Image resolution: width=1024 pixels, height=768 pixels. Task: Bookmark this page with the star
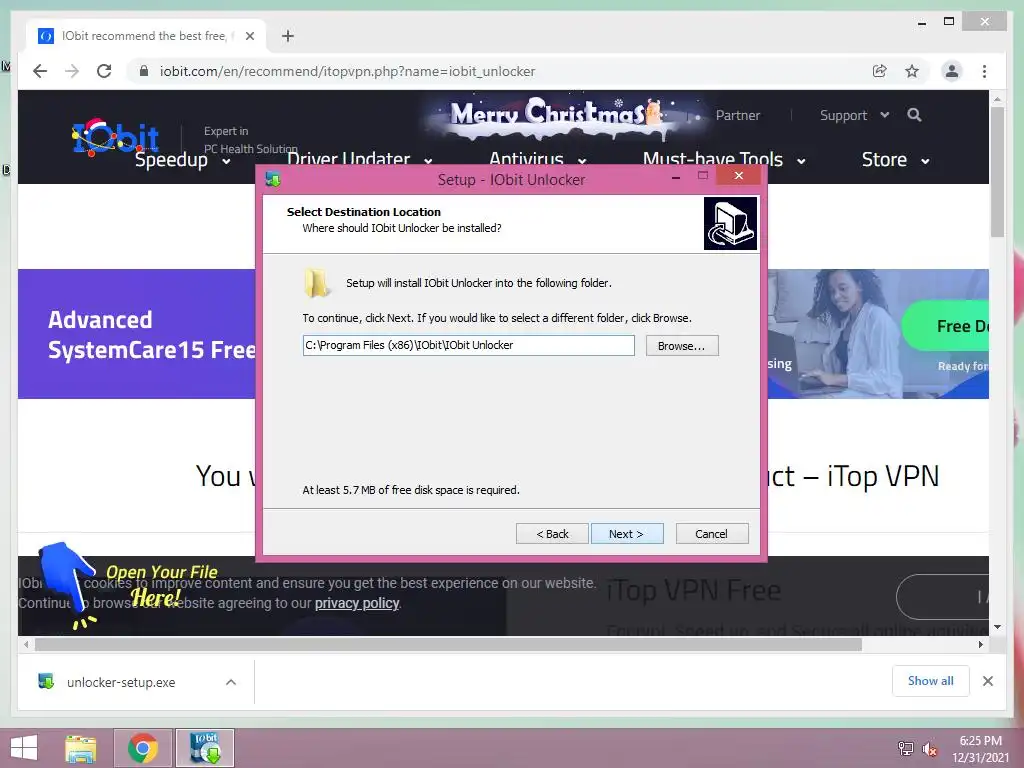(x=912, y=71)
